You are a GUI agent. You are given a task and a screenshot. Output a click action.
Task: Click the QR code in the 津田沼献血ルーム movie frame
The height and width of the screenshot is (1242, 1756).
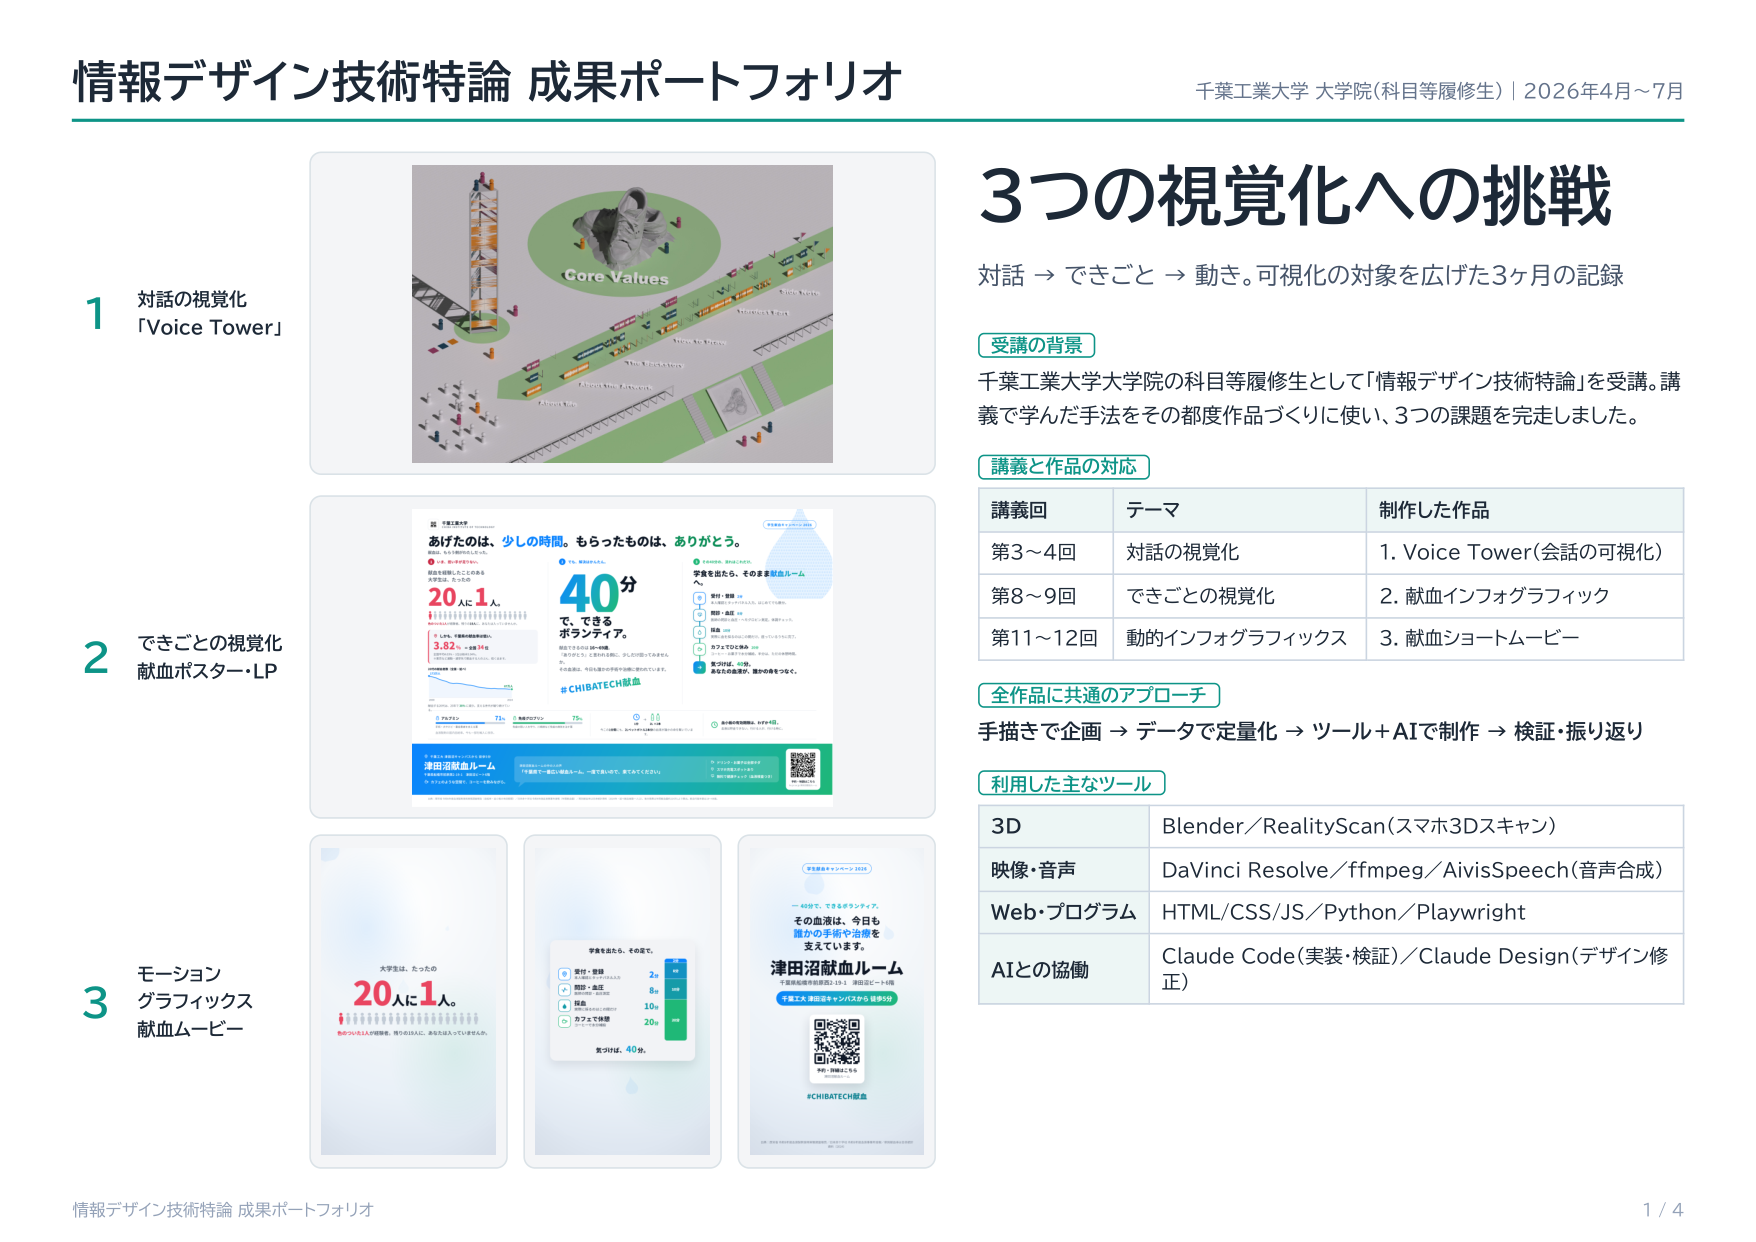pos(837,1042)
